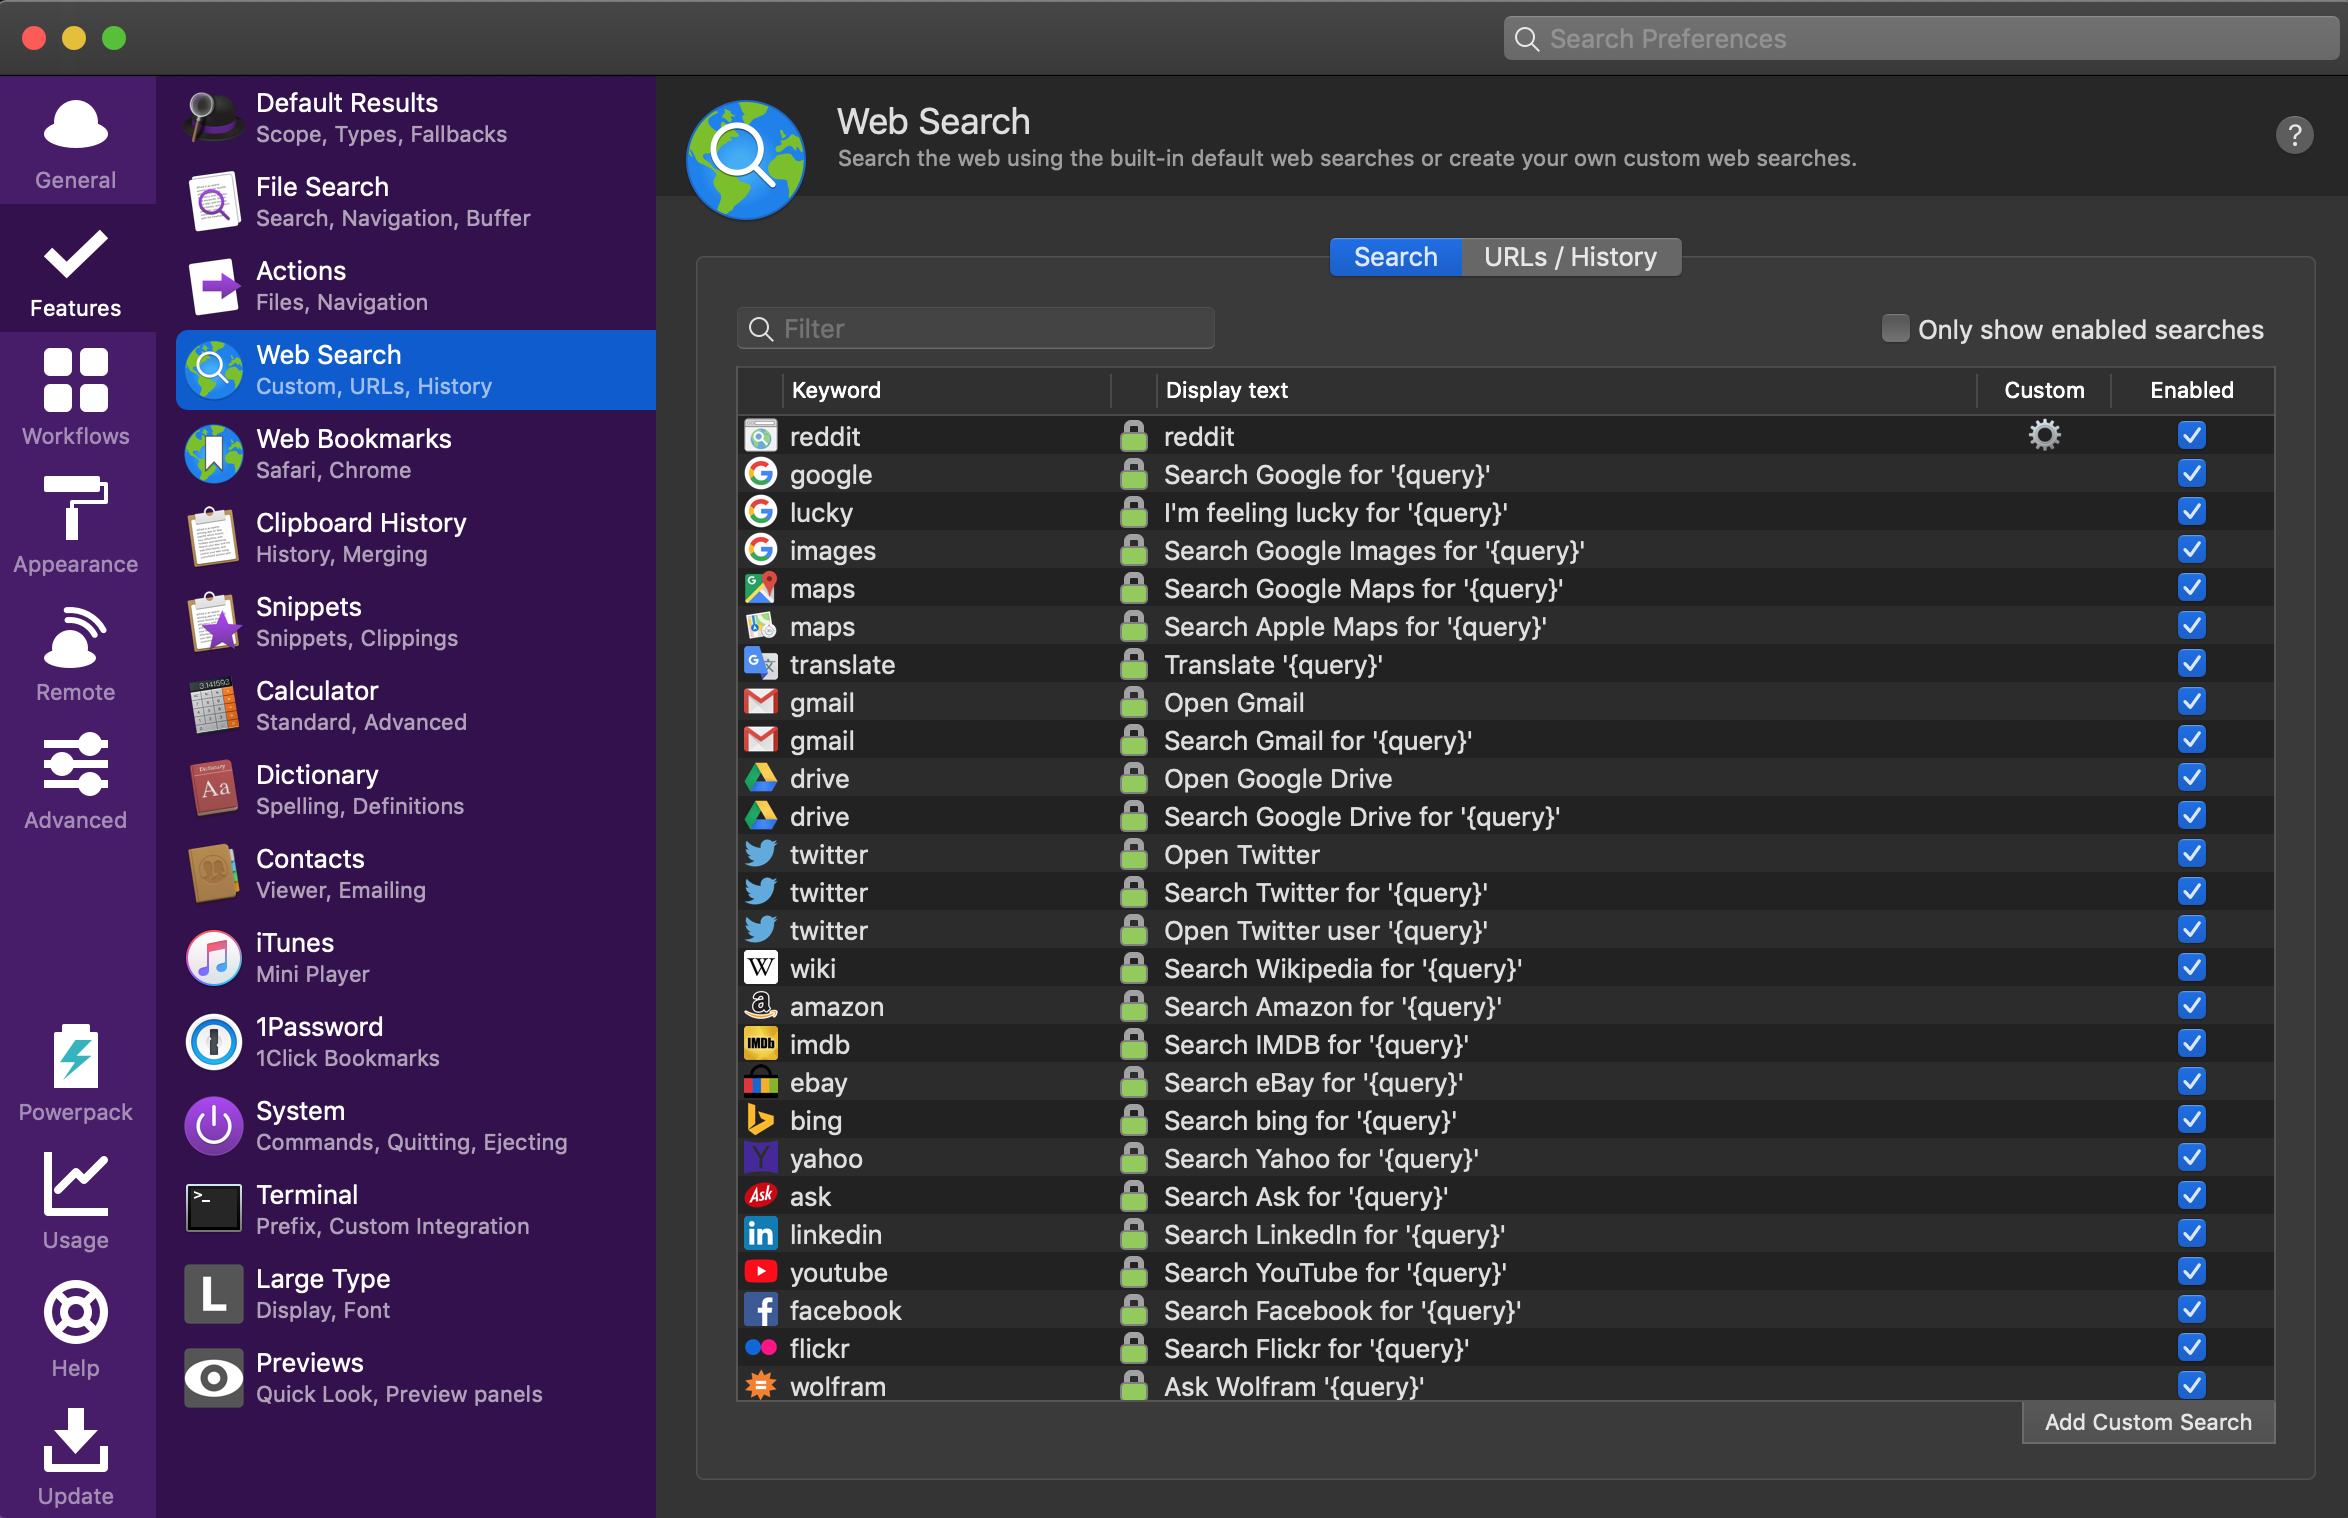
Task: Click the help question mark button
Action: (2294, 135)
